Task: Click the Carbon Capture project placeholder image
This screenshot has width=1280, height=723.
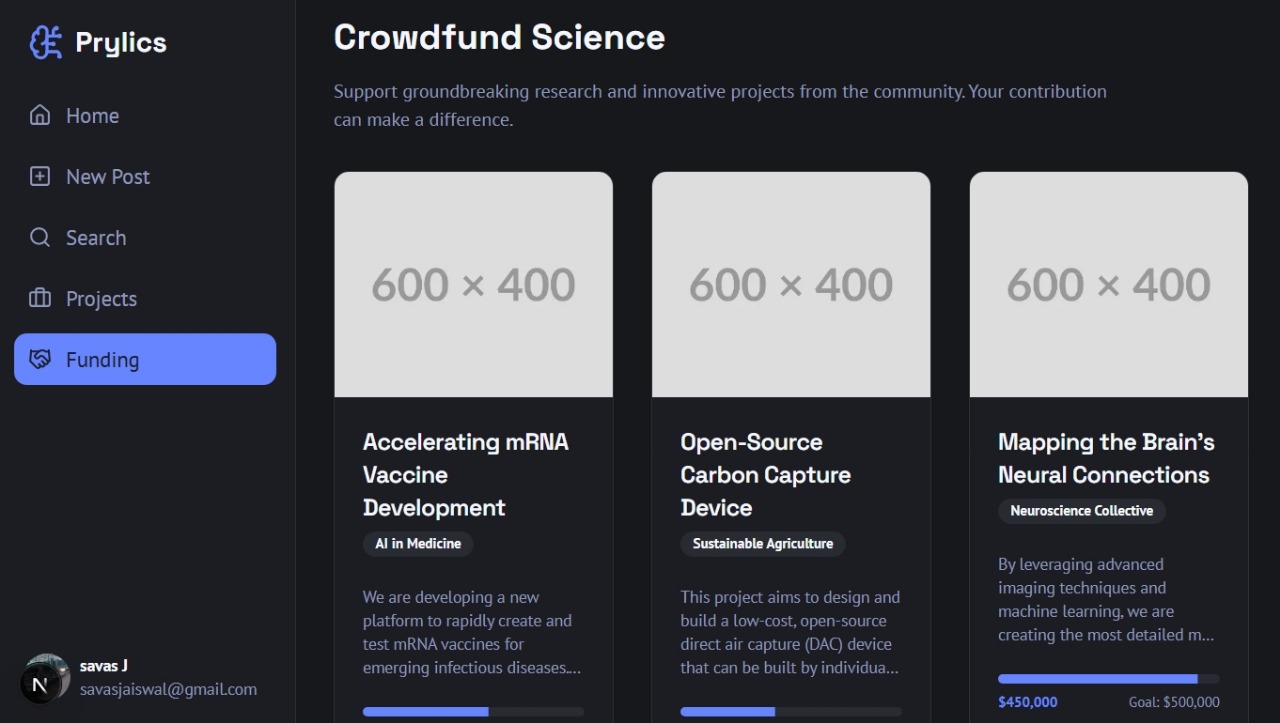Action: [x=791, y=285]
